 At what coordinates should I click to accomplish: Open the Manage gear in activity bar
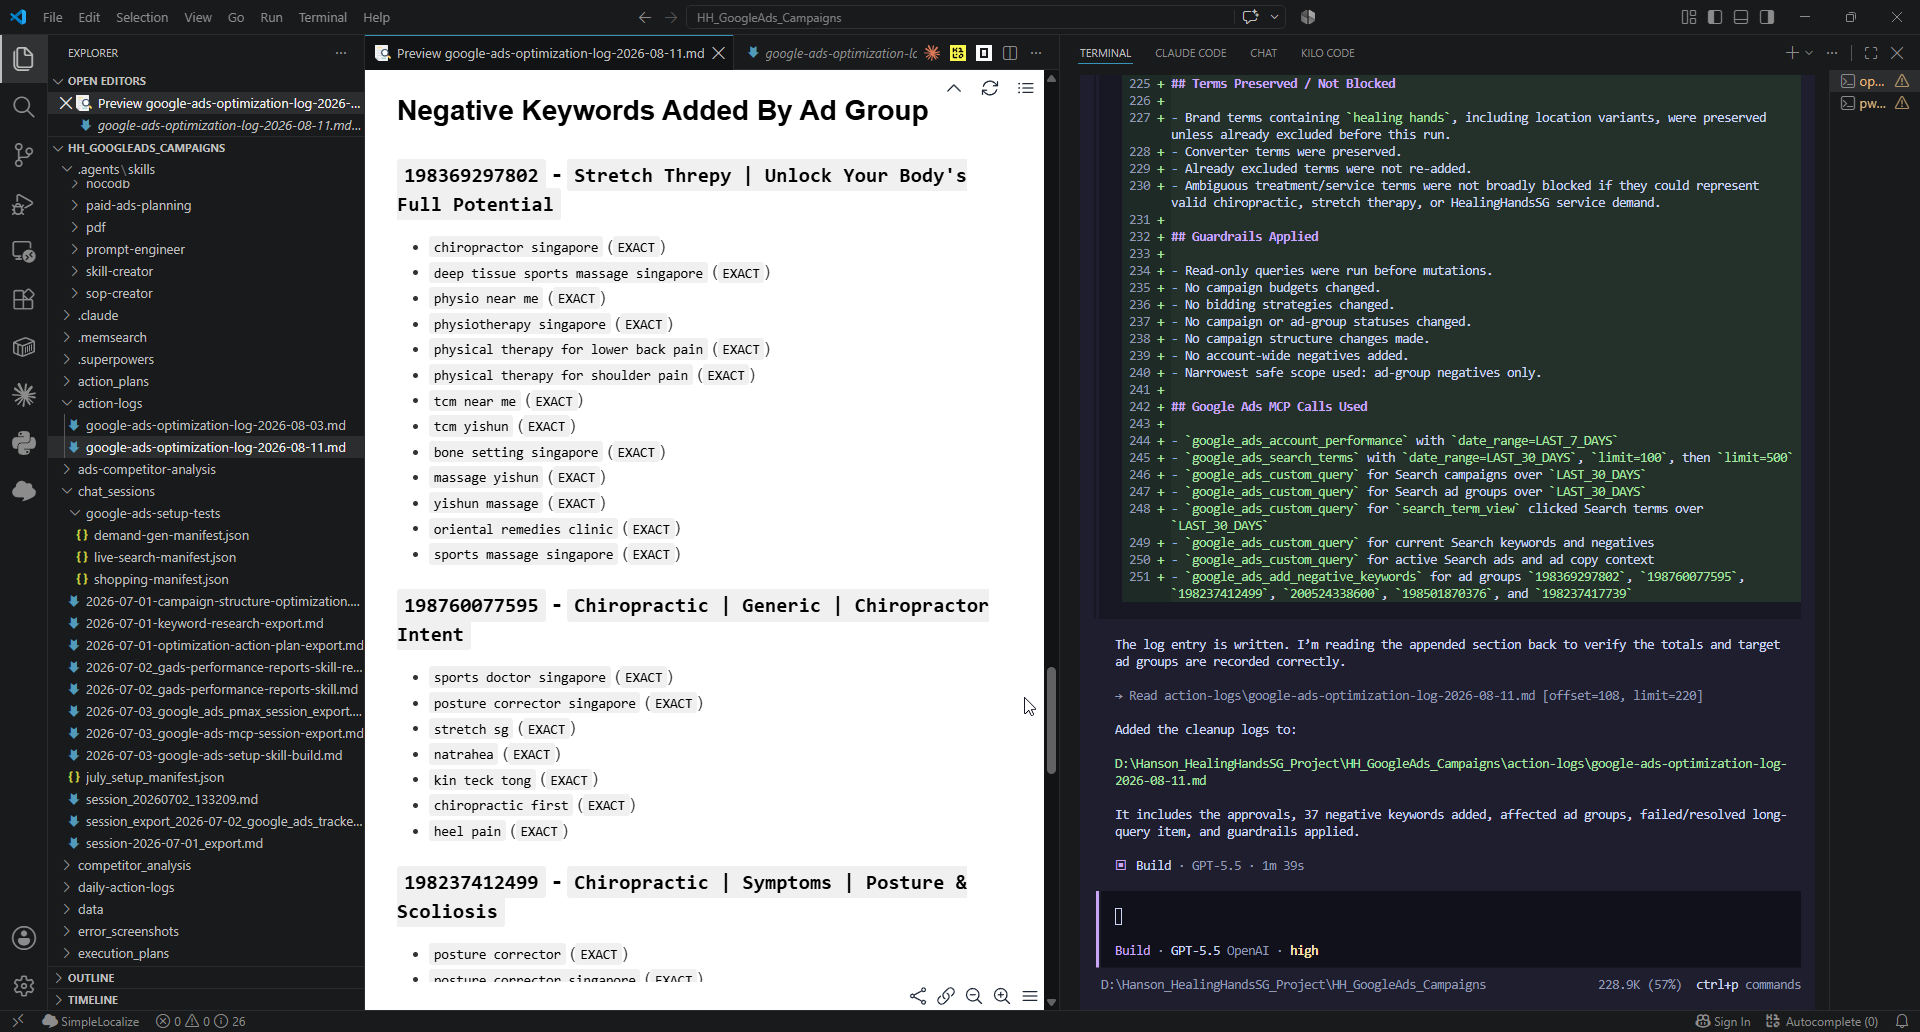[x=24, y=986]
